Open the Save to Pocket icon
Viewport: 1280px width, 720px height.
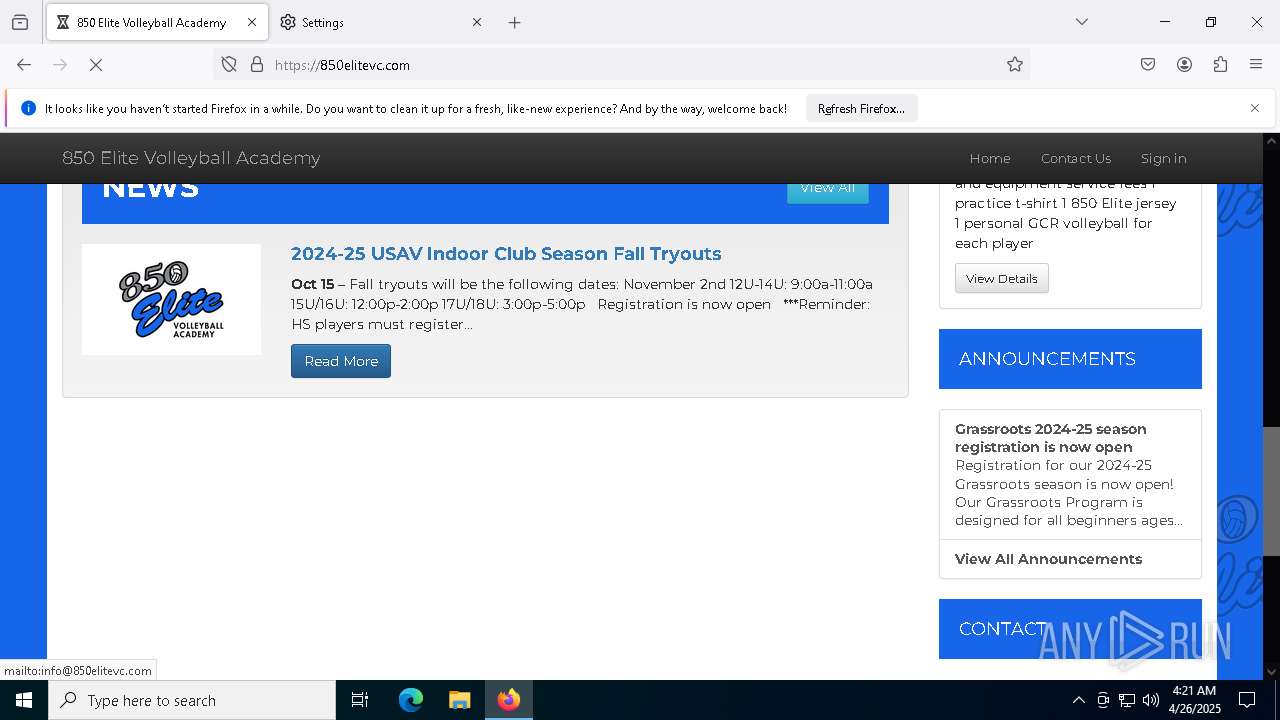[1148, 65]
